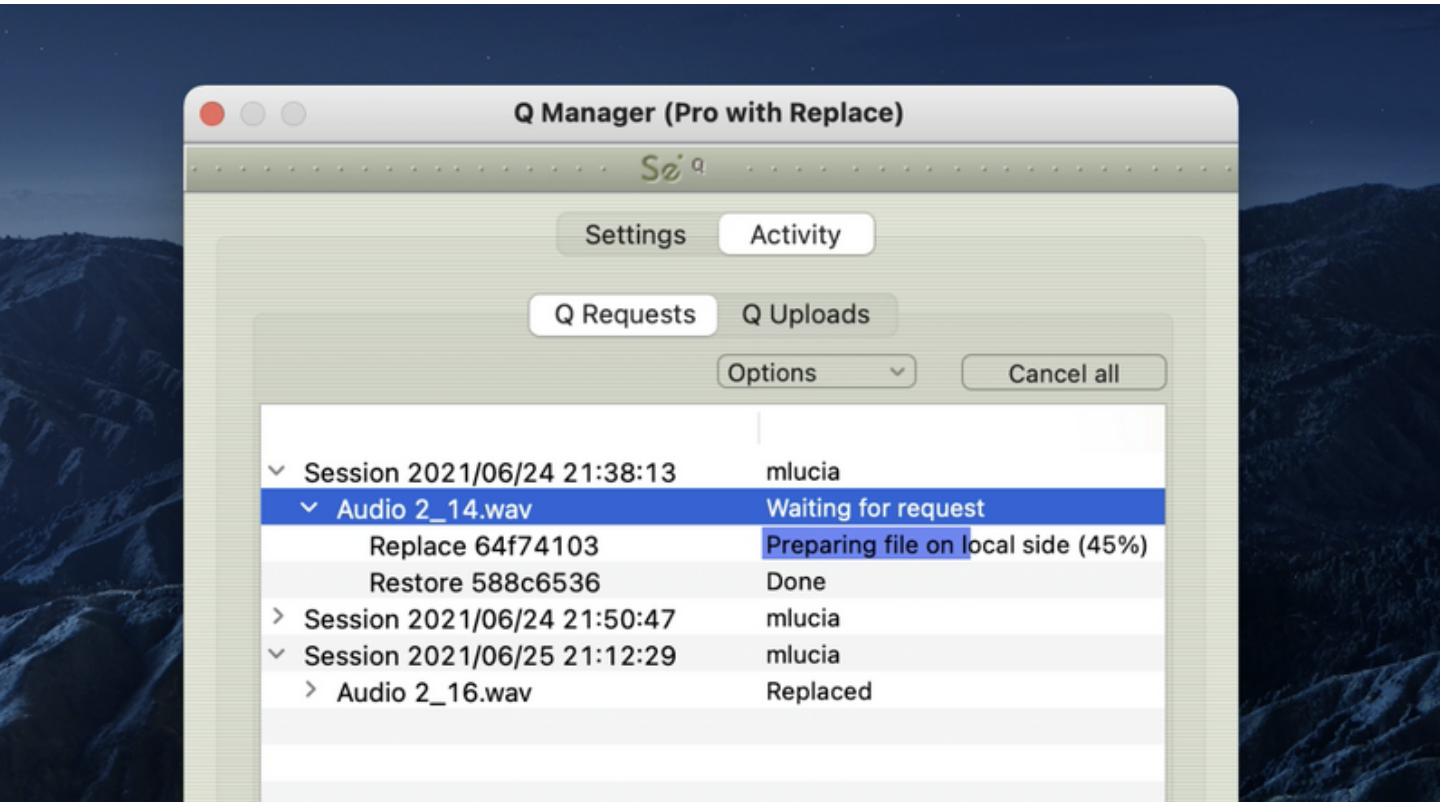Collapse the Audio 2_14.wav item
The width and height of the screenshot is (1440, 802).
click(310, 508)
